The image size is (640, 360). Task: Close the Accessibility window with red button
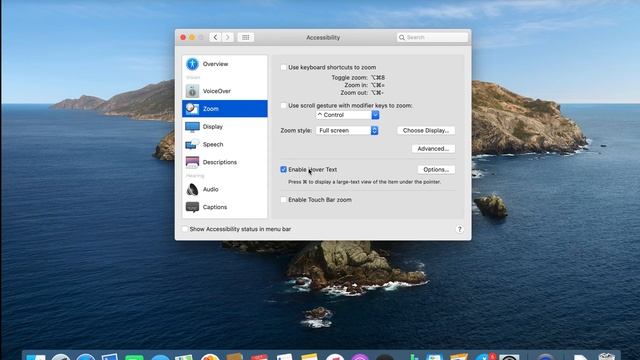[x=183, y=38]
